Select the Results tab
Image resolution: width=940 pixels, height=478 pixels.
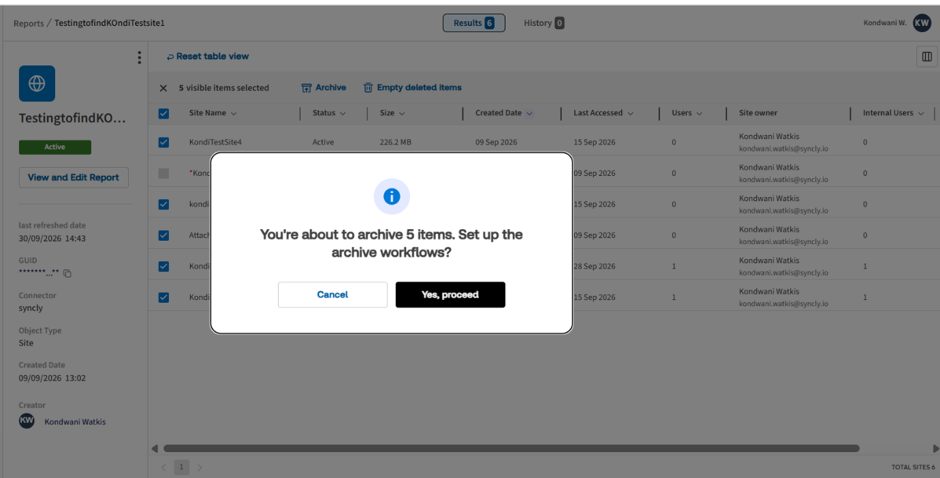[474, 23]
